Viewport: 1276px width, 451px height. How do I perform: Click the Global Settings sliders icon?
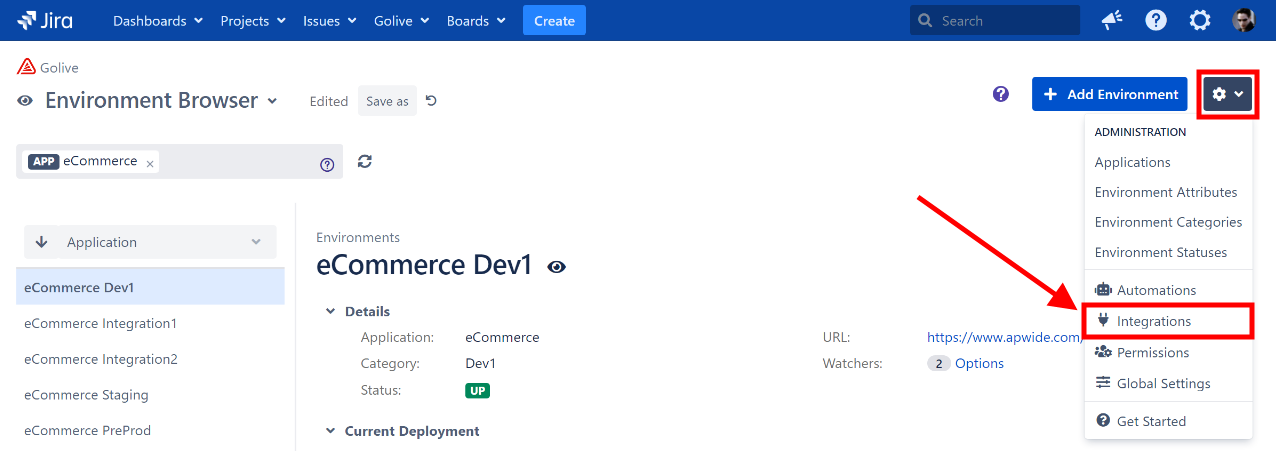click(x=1103, y=383)
